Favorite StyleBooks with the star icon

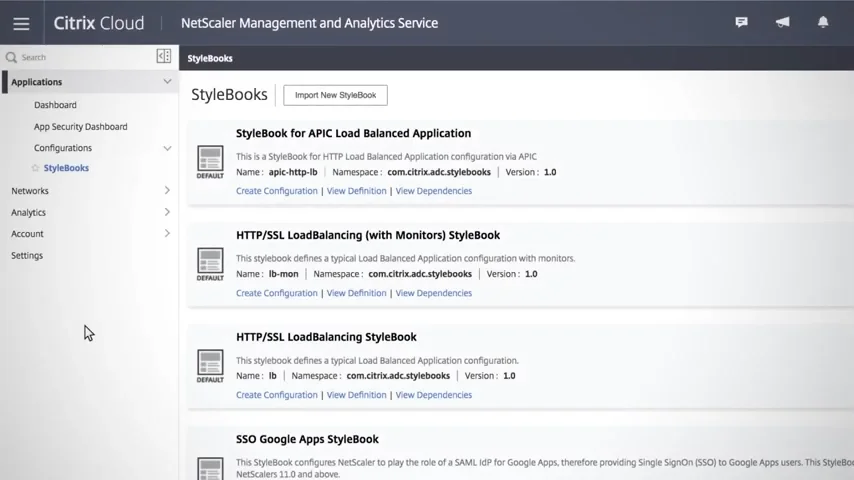pos(35,168)
